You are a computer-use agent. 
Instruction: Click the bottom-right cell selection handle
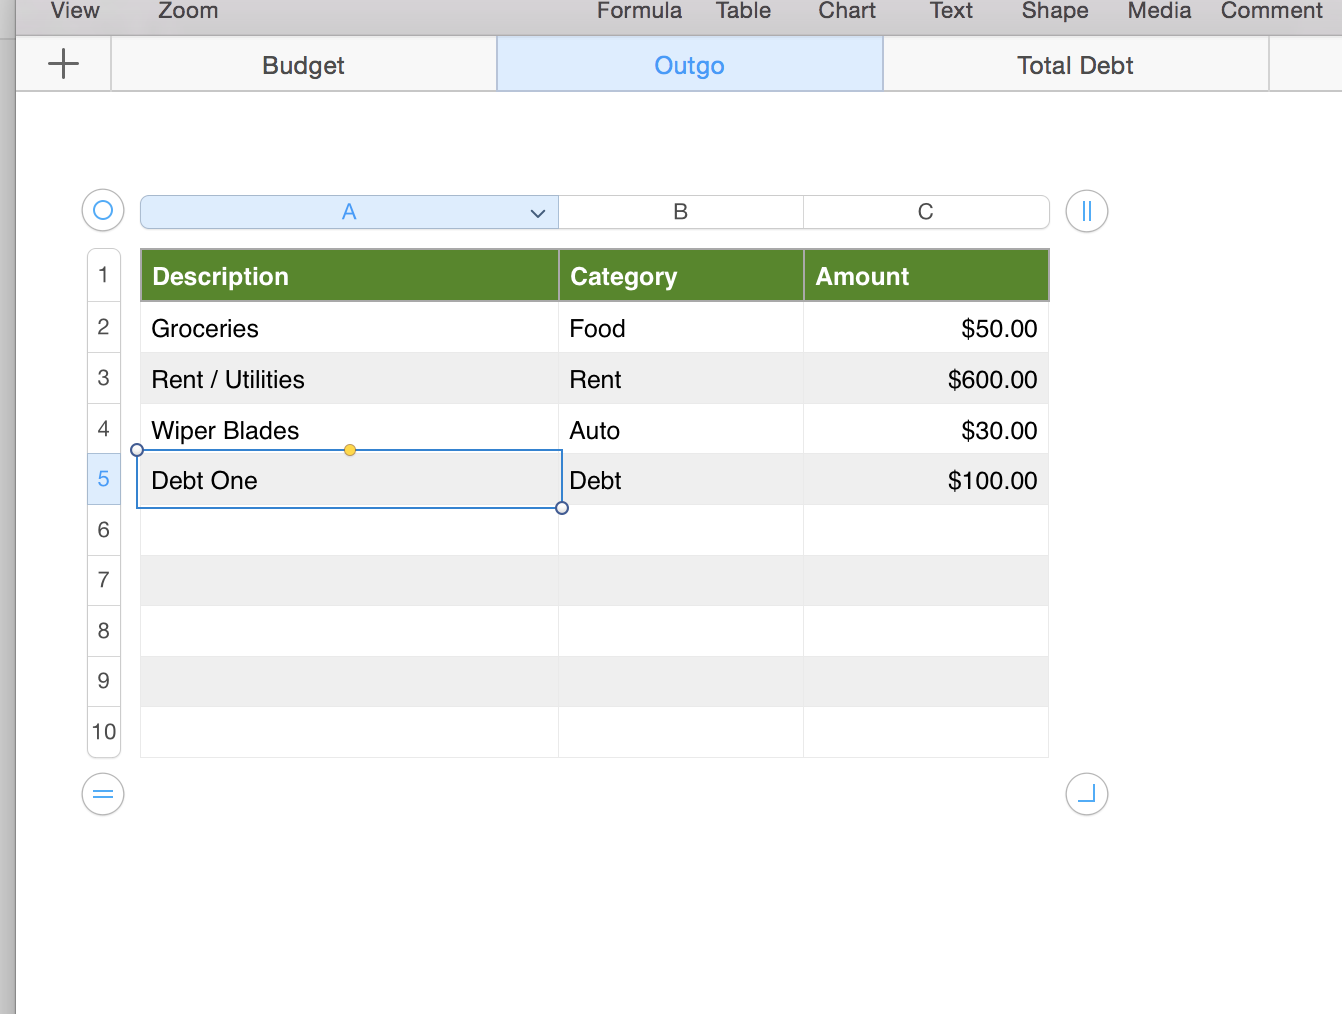[x=562, y=508]
